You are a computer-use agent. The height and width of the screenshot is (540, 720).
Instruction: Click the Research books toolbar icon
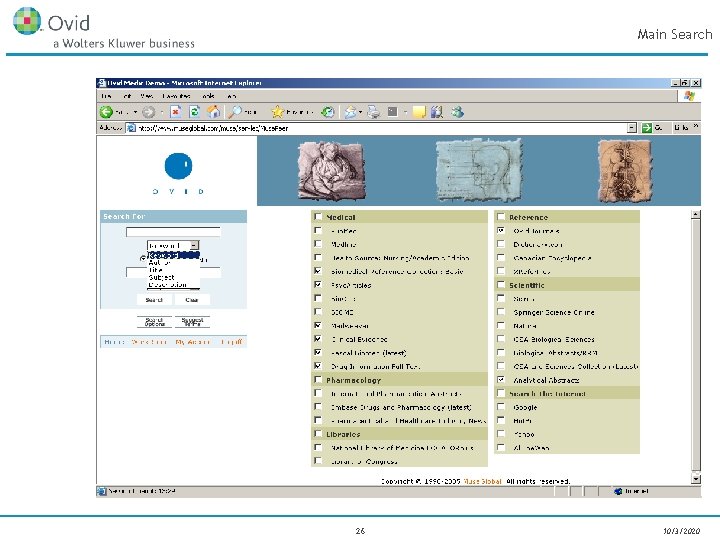coord(437,112)
